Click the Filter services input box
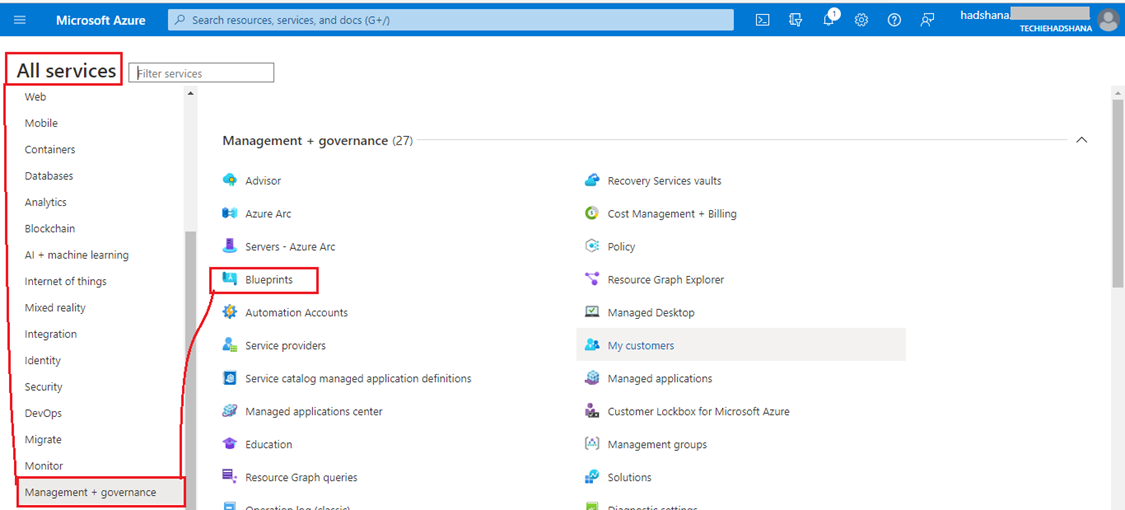Image resolution: width=1125 pixels, height=510 pixels. coord(202,72)
